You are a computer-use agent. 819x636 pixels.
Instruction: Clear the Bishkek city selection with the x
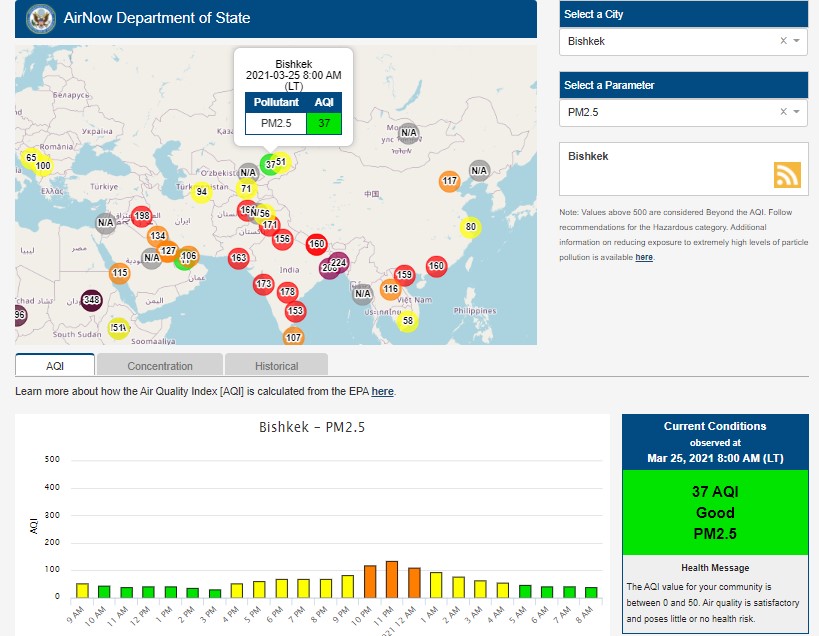(784, 41)
